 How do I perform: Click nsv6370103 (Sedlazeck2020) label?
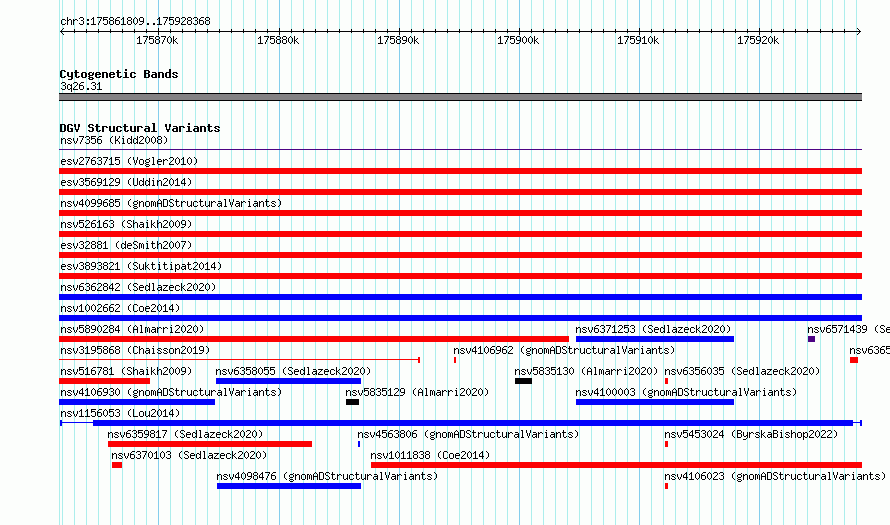pos(189,455)
